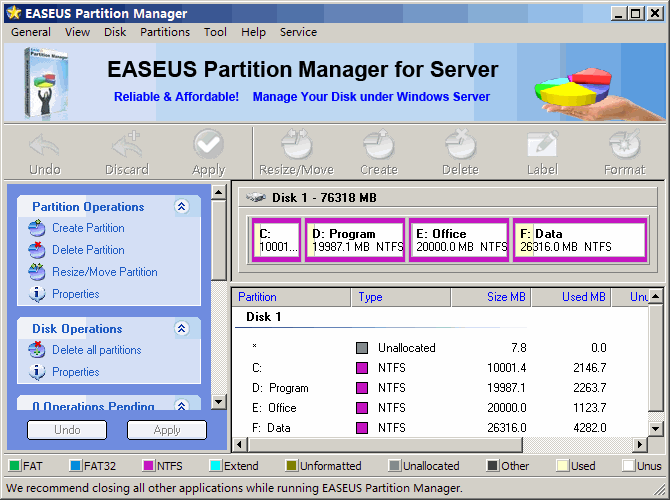Image resolution: width=670 pixels, height=500 pixels.
Task: Click the Delete toolbar icon
Action: pos(461,144)
